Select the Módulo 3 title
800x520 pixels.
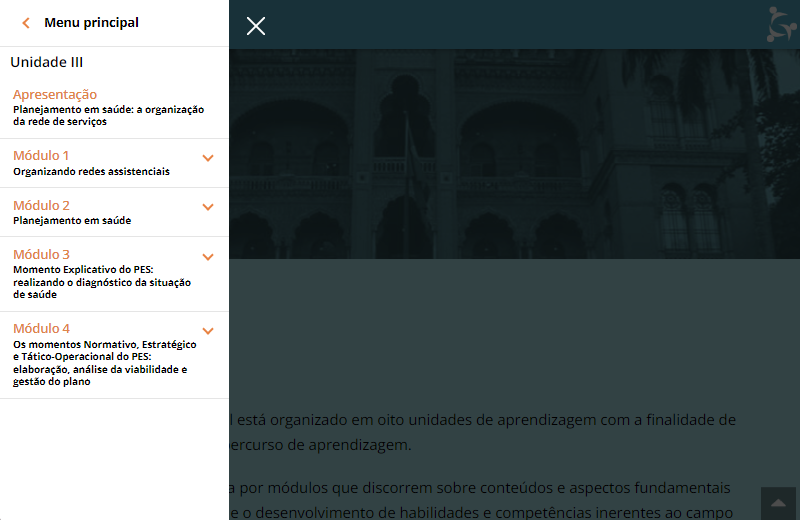pos(41,254)
